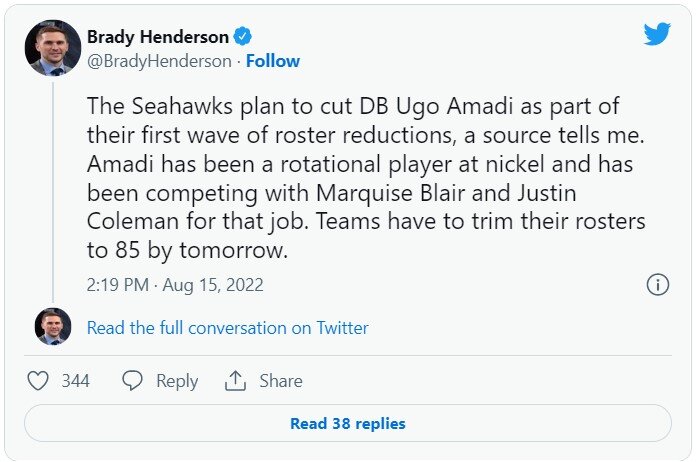
Task: Open the Twitter info circle icon
Action: (657, 285)
